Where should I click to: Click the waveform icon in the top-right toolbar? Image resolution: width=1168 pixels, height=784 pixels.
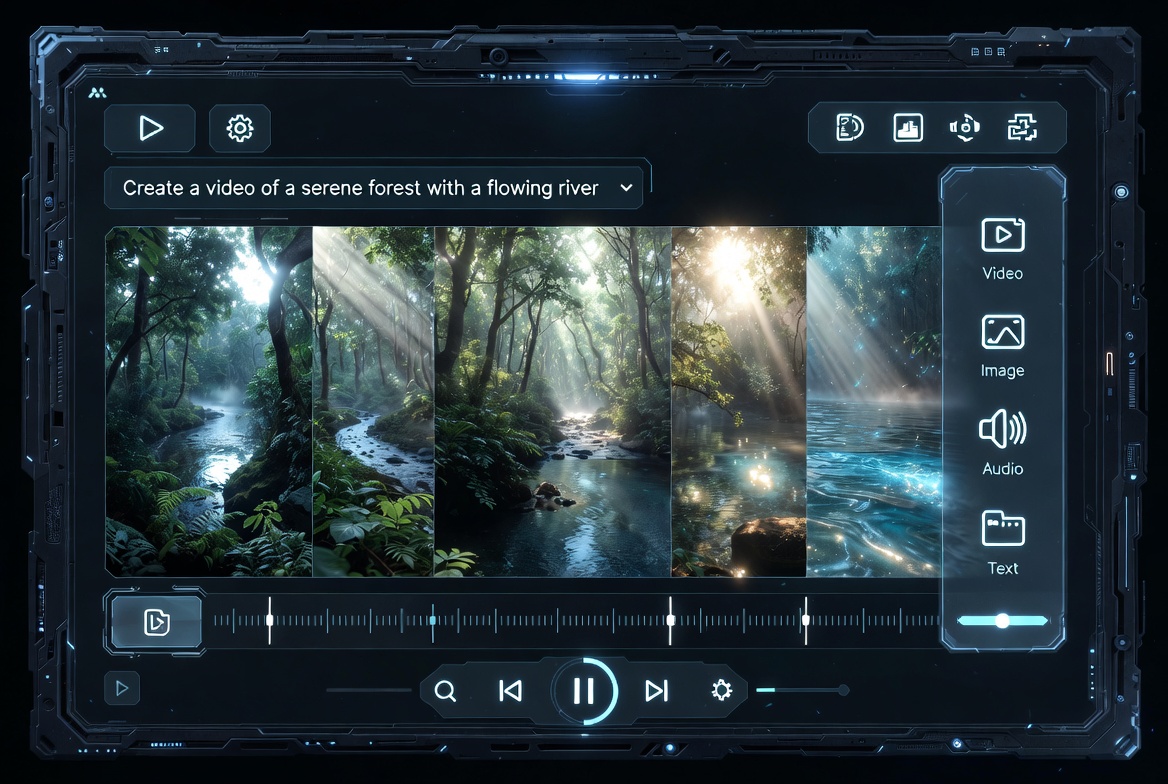pyautogui.click(x=906, y=127)
